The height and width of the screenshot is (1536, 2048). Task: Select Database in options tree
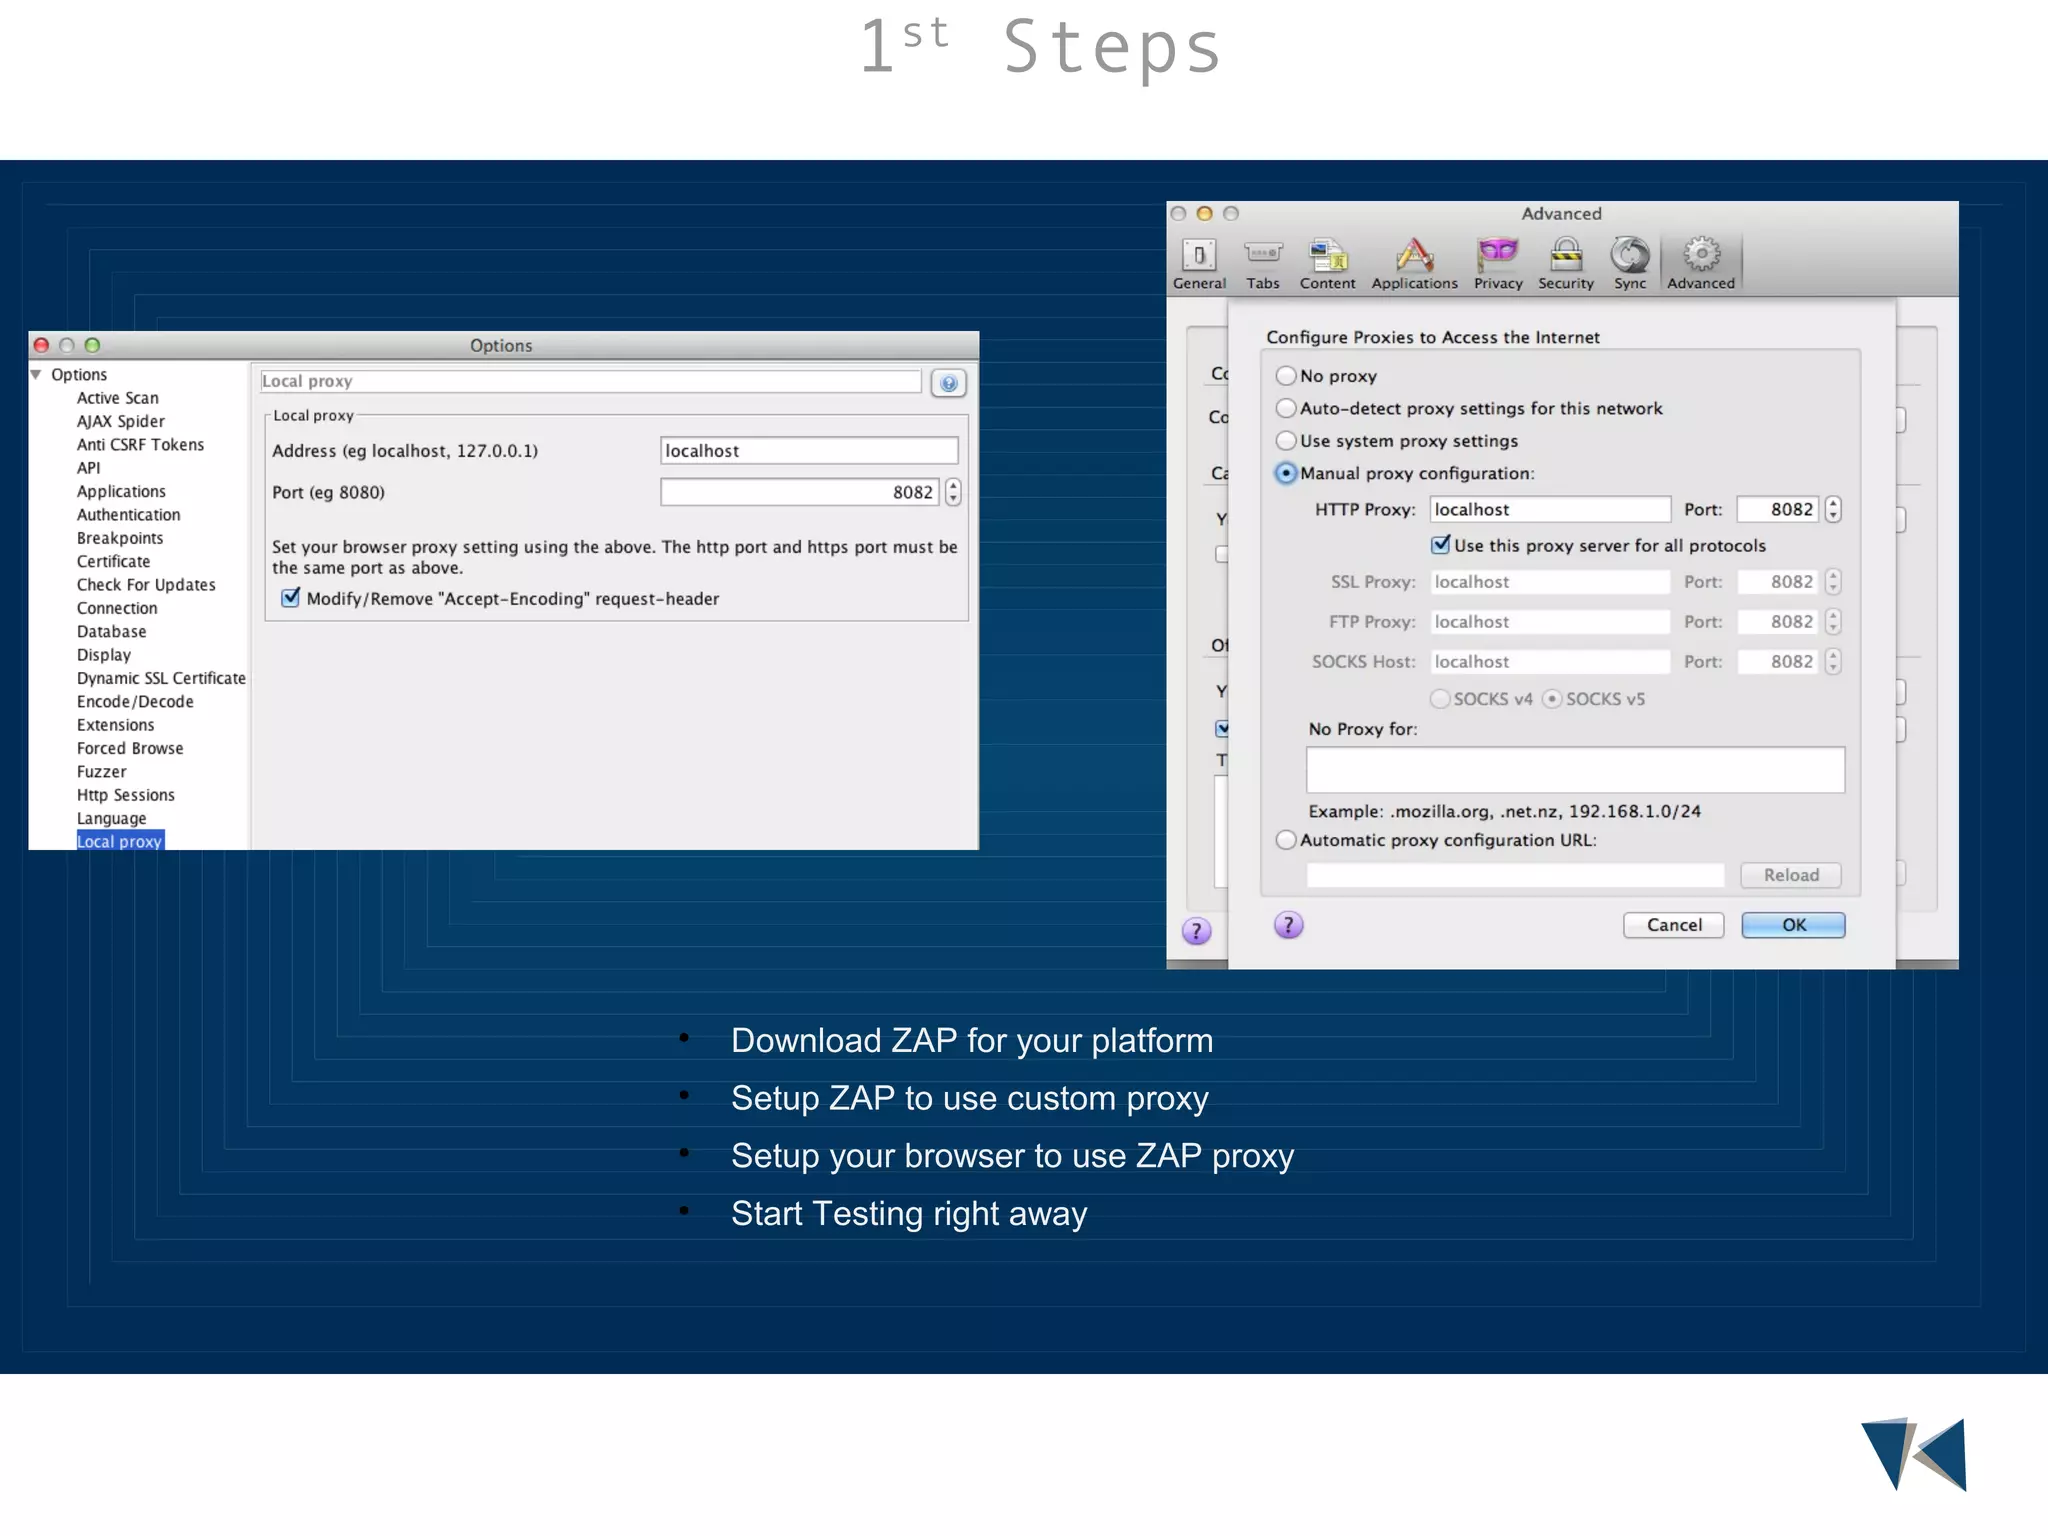pos(111,632)
